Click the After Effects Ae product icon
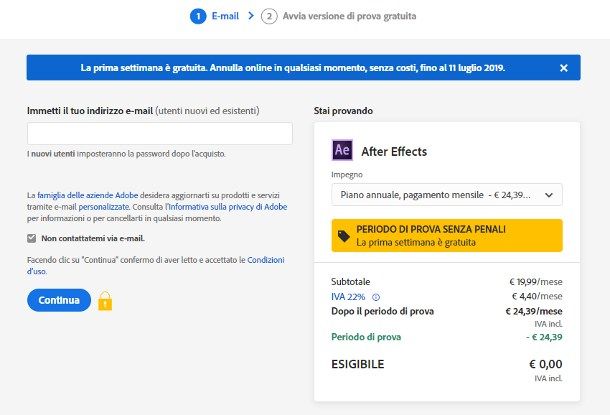 (342, 150)
